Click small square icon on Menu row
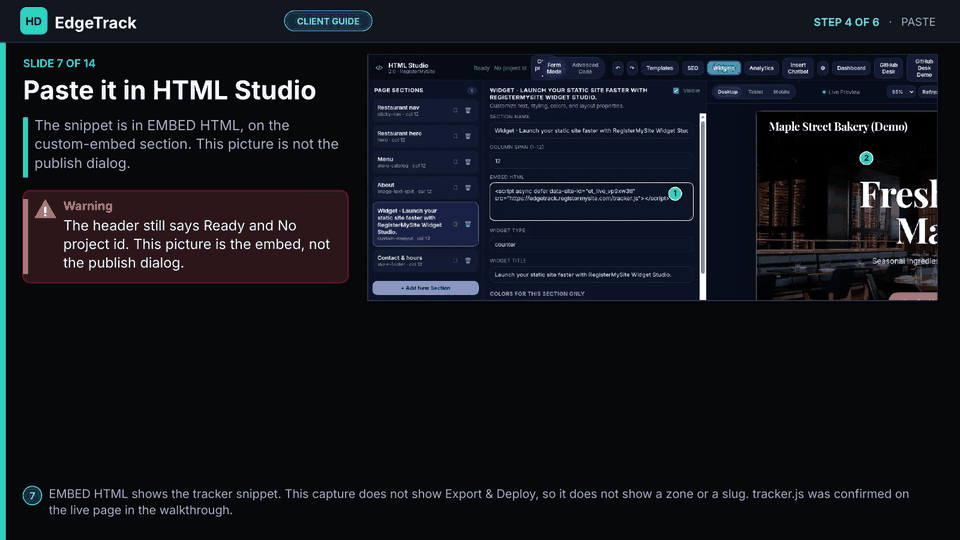The height and width of the screenshot is (540, 960). coord(456,162)
